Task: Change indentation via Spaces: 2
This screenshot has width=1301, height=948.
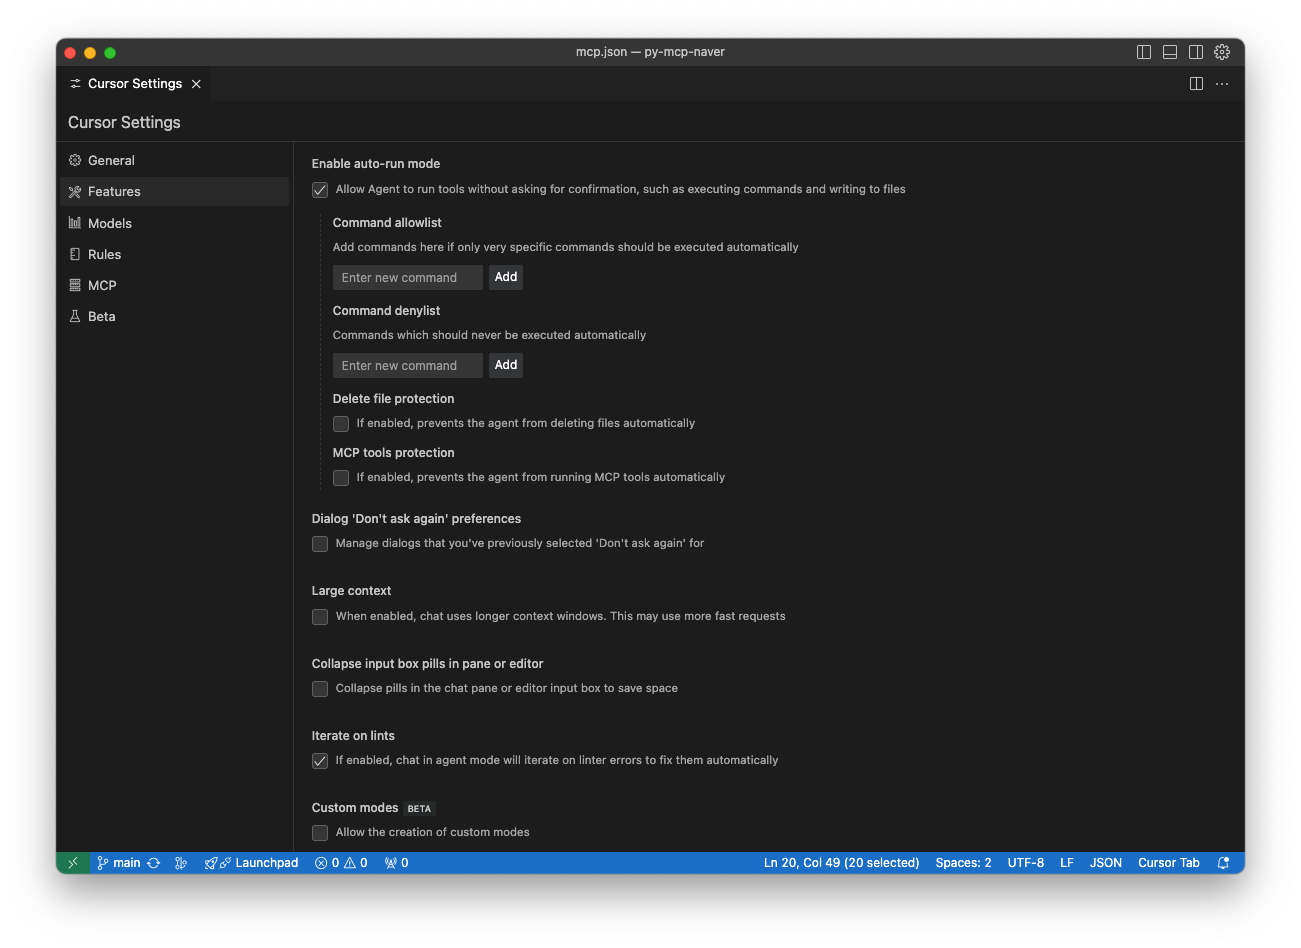Action: coord(963,863)
